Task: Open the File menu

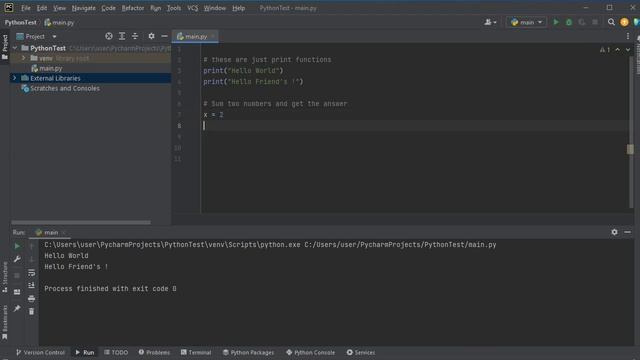Action: click(26, 8)
